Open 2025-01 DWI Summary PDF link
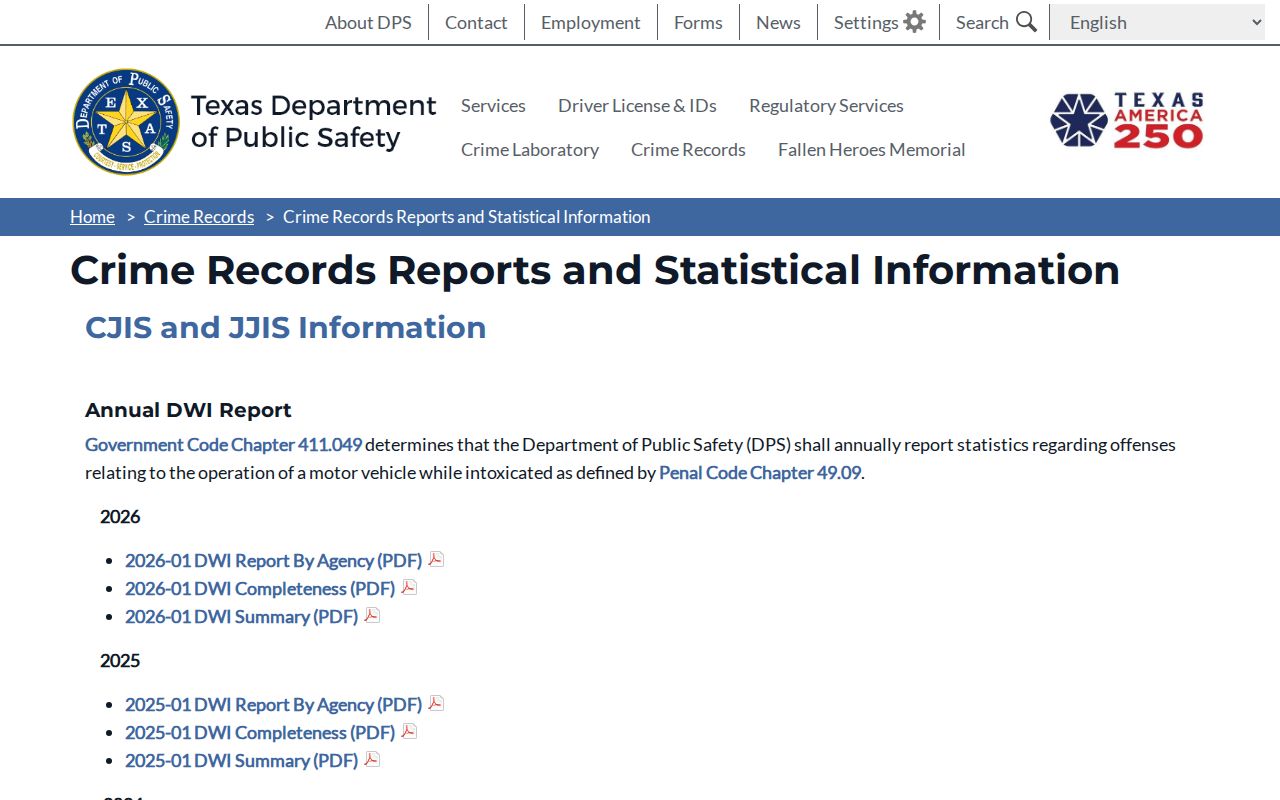1280x800 pixels. 241,760
